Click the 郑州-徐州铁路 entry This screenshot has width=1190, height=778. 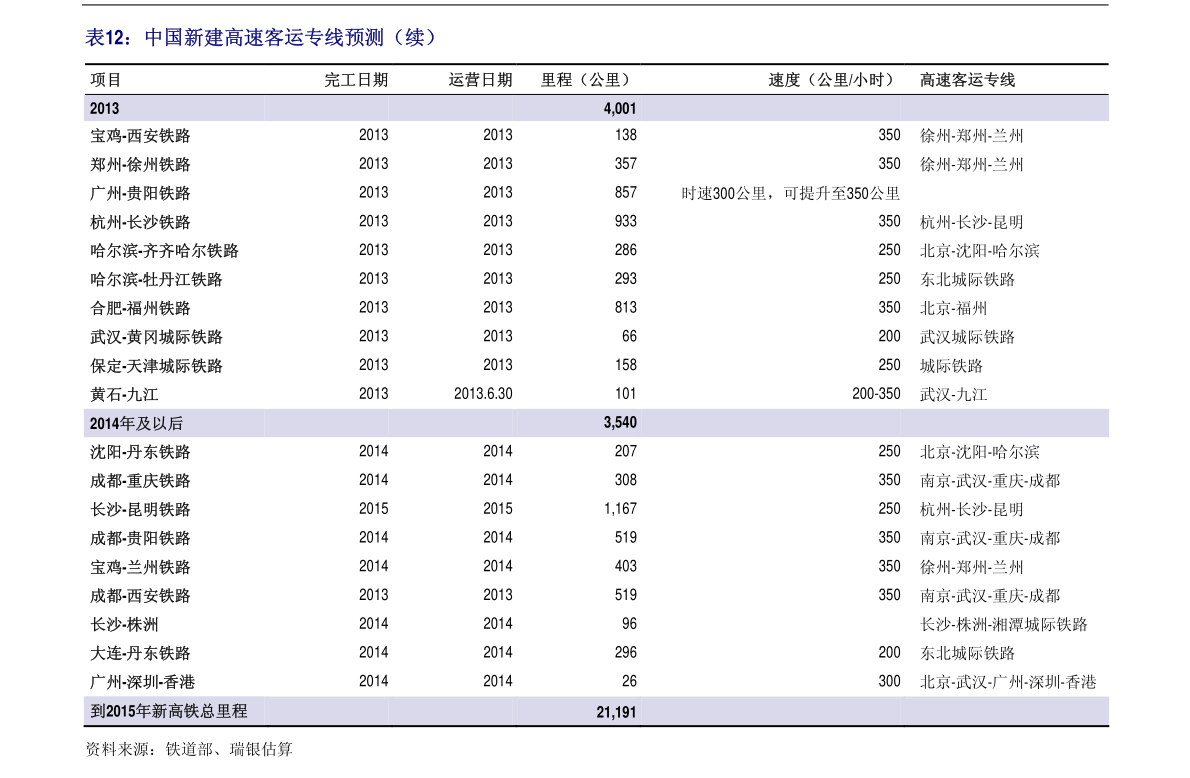[141, 164]
